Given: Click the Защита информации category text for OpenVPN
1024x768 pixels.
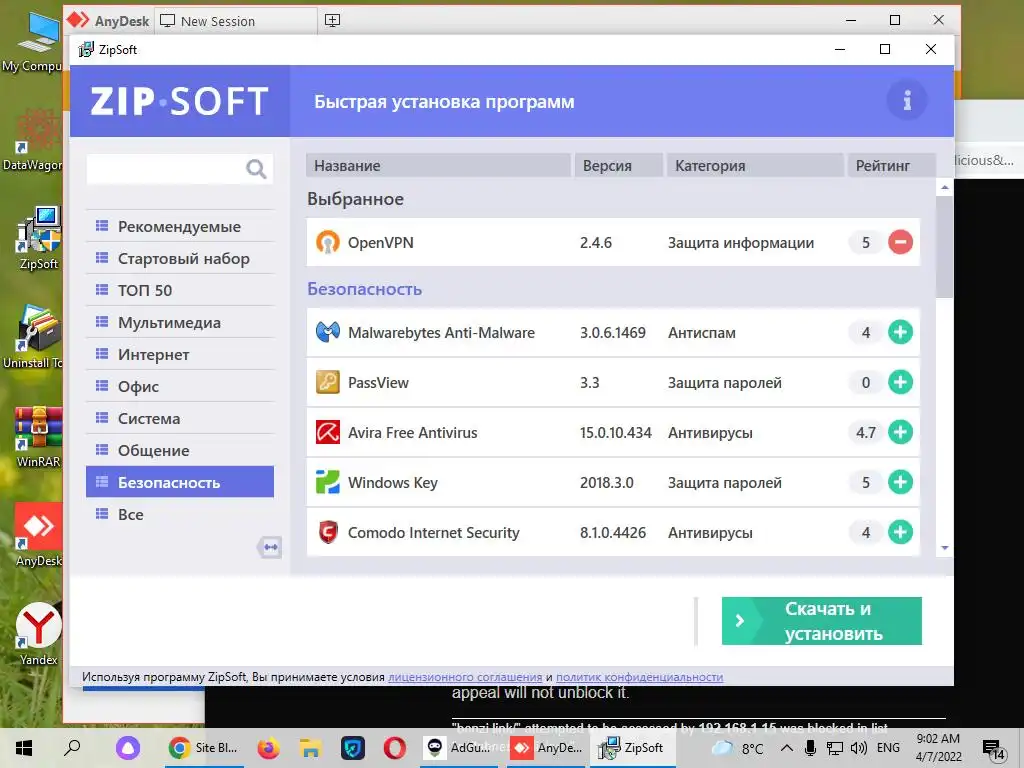Looking at the screenshot, I should (741, 243).
